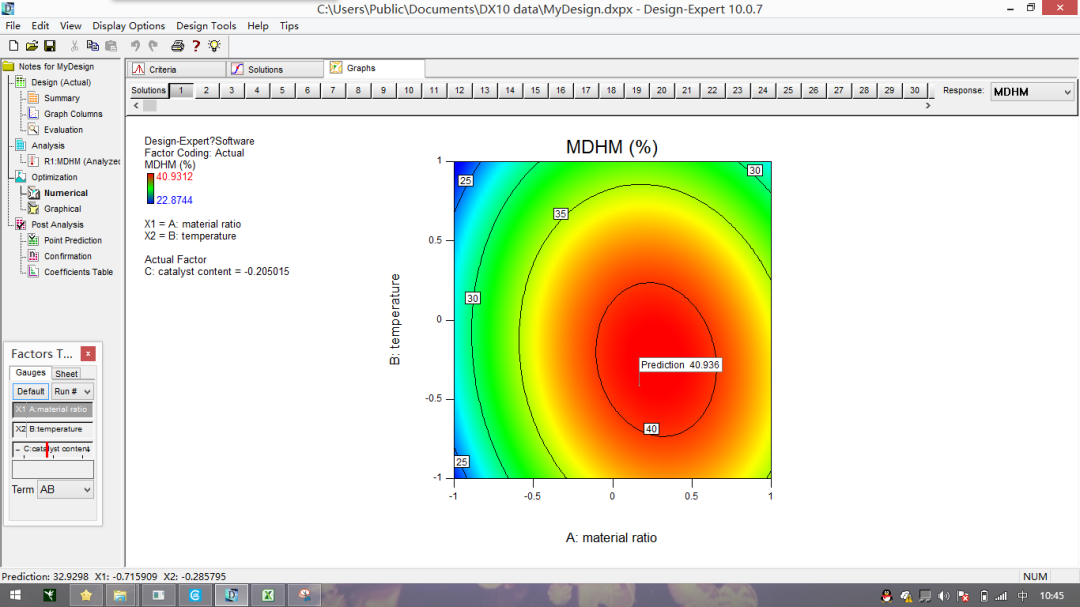Click the C:catalyst content slider gauge
The height and width of the screenshot is (607, 1080).
(x=52, y=449)
